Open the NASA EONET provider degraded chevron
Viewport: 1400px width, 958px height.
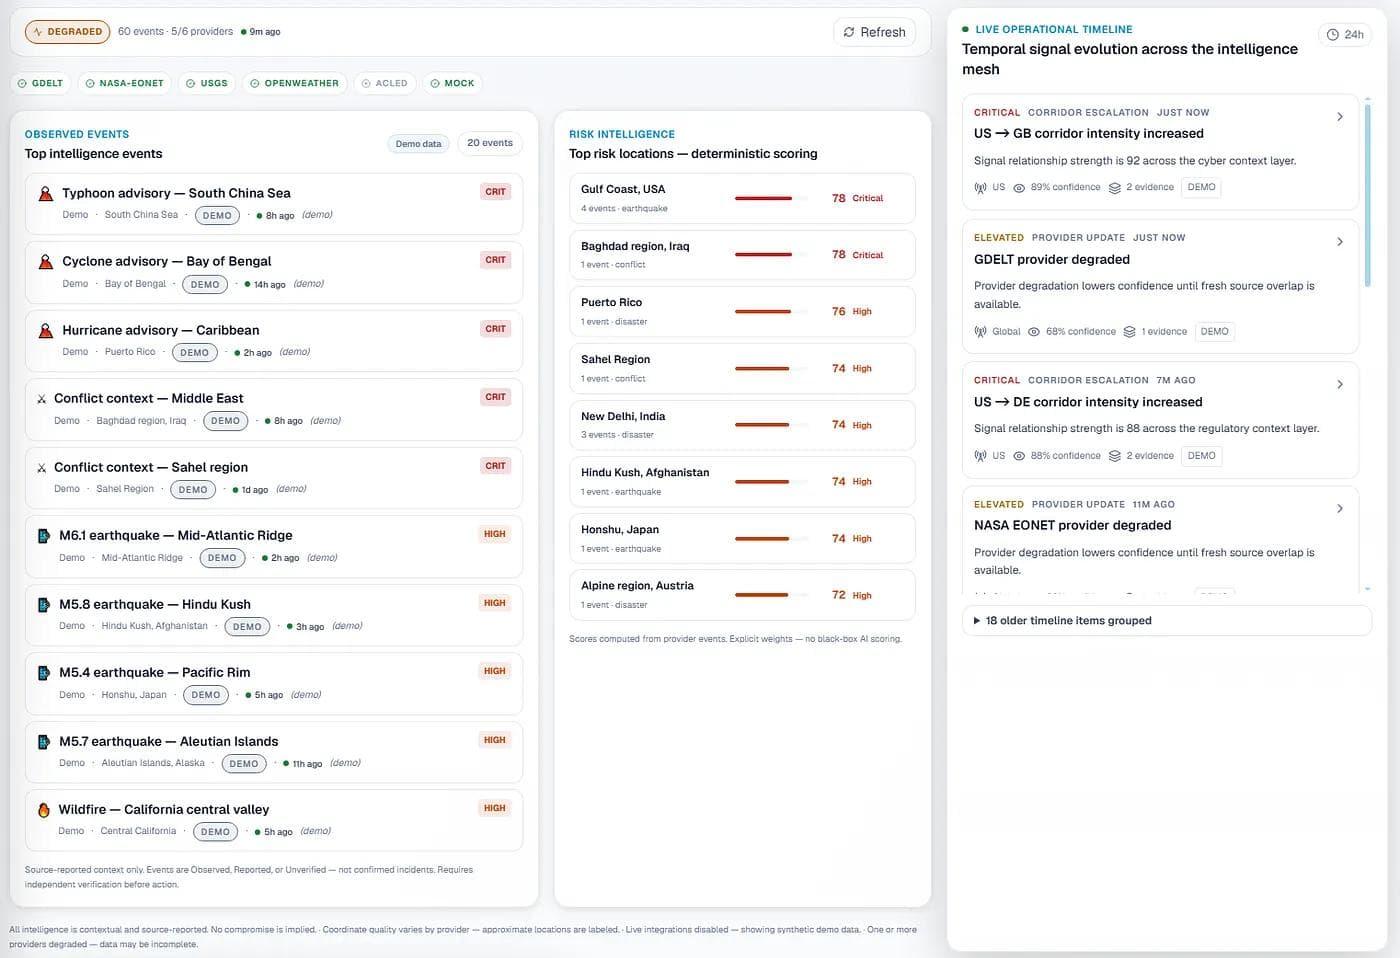[1340, 509]
